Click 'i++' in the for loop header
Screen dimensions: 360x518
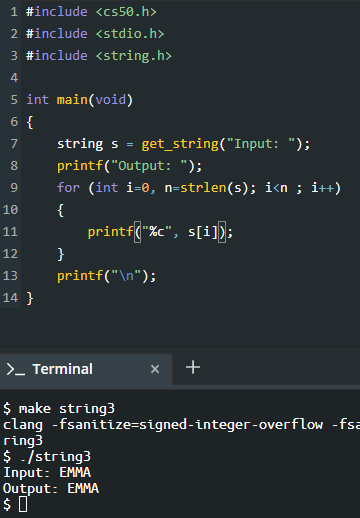pos(322,188)
